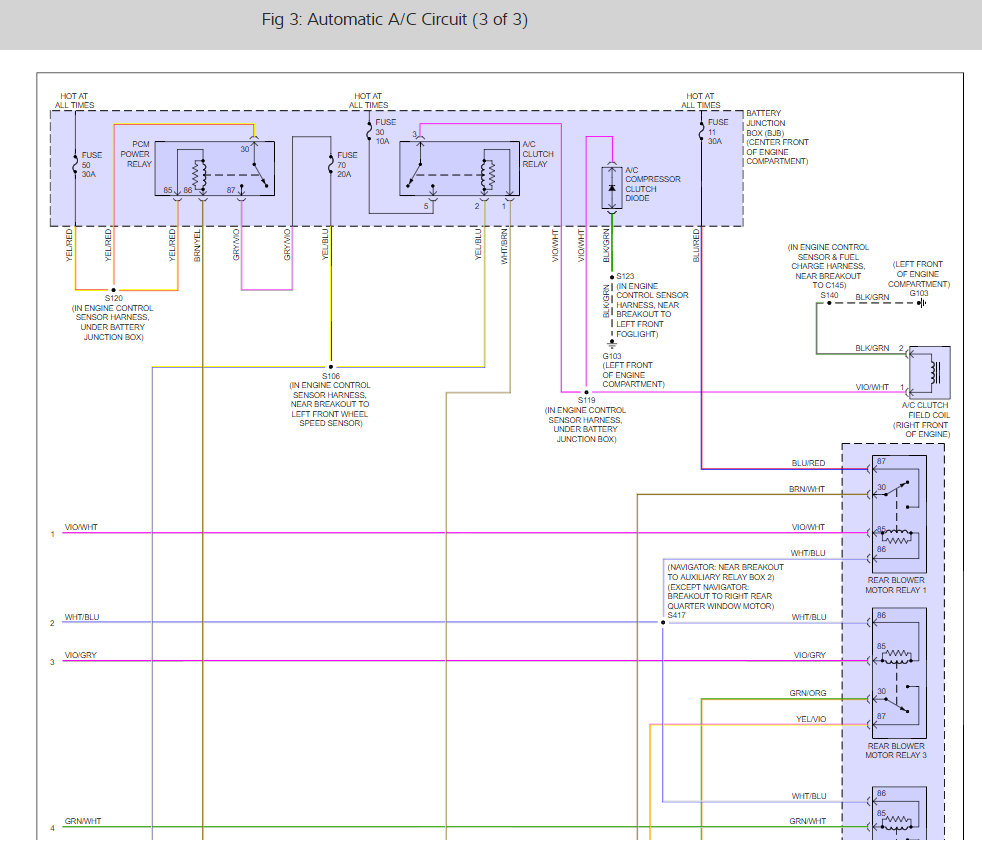Click the "A/C CLUTCH FIELD COIL" label

(x=925, y=410)
